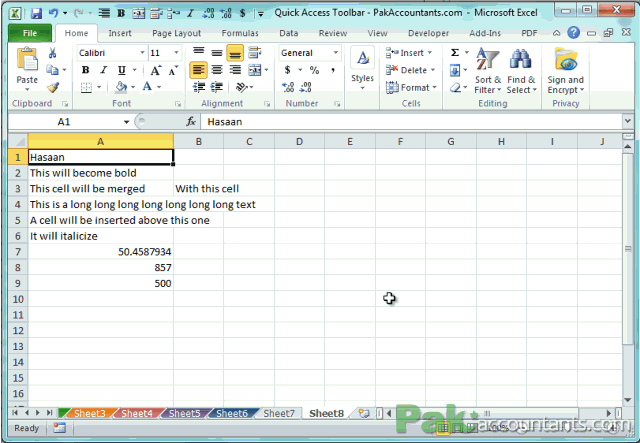The width and height of the screenshot is (640, 443).
Task: Toggle Top Align in Alignment group
Action: pos(199,52)
